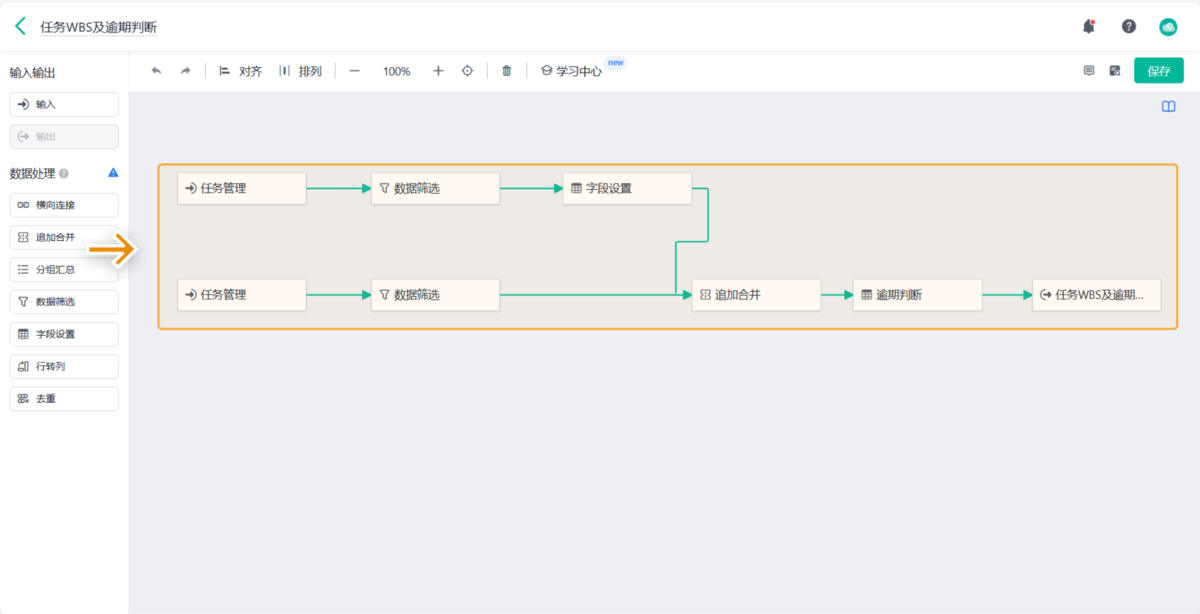Delete selected node with trash icon
Viewport: 1200px width, 614px height.
coord(507,71)
